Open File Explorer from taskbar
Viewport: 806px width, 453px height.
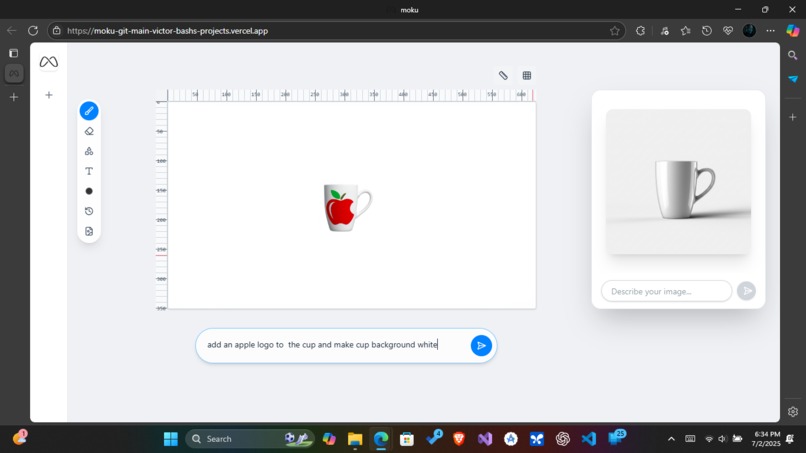[x=355, y=439]
